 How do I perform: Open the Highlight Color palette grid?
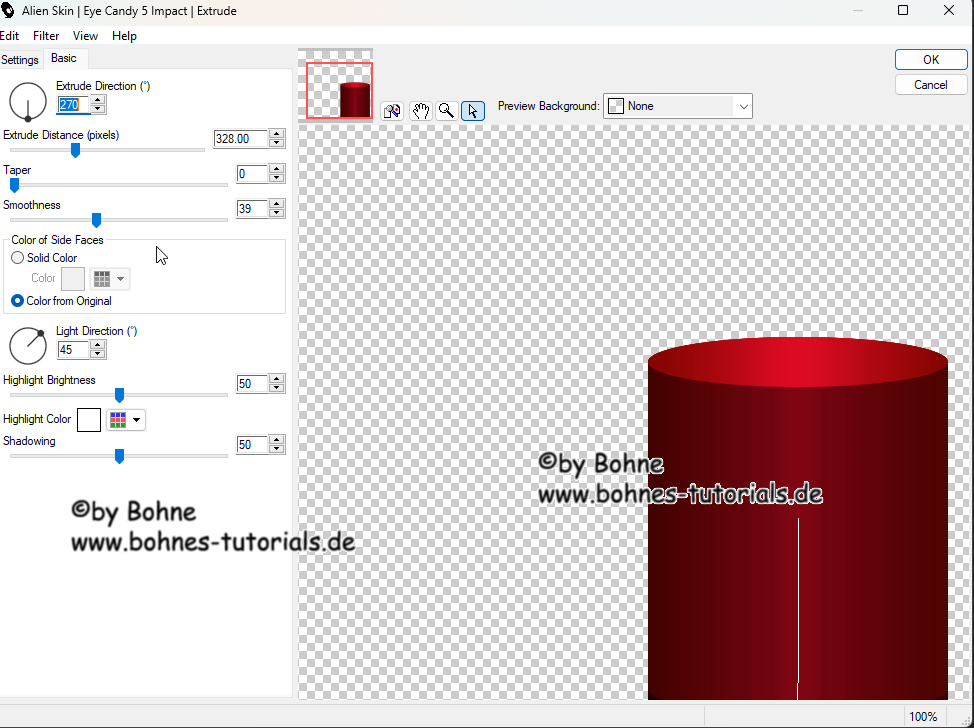point(125,420)
